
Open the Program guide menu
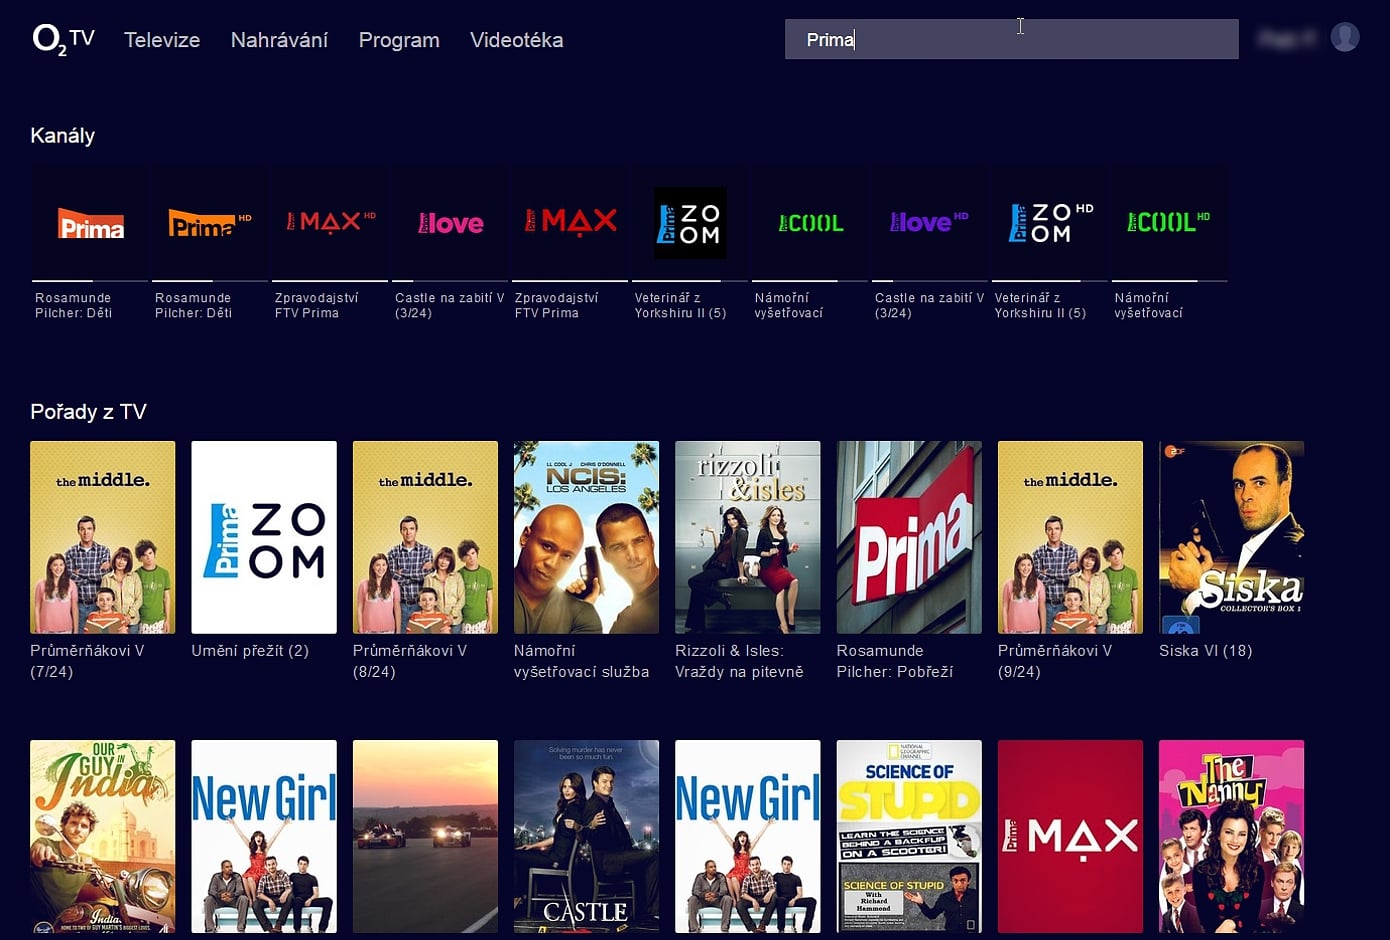pyautogui.click(x=399, y=40)
